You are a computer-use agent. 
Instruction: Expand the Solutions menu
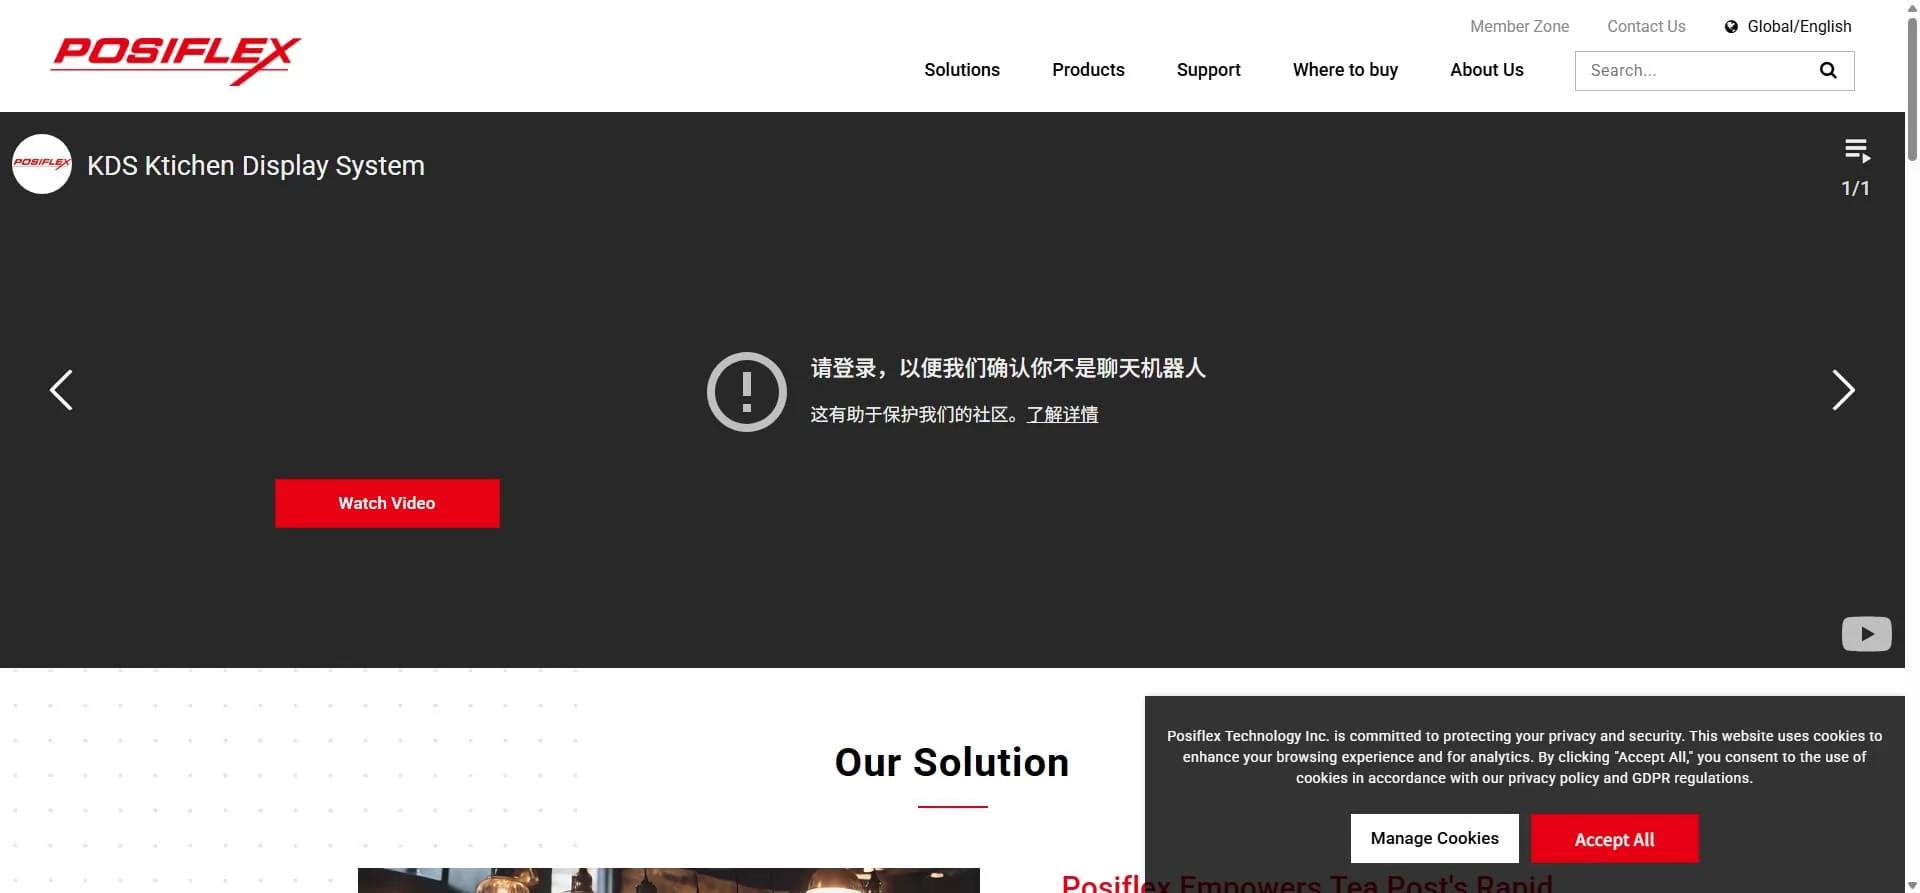pos(961,70)
